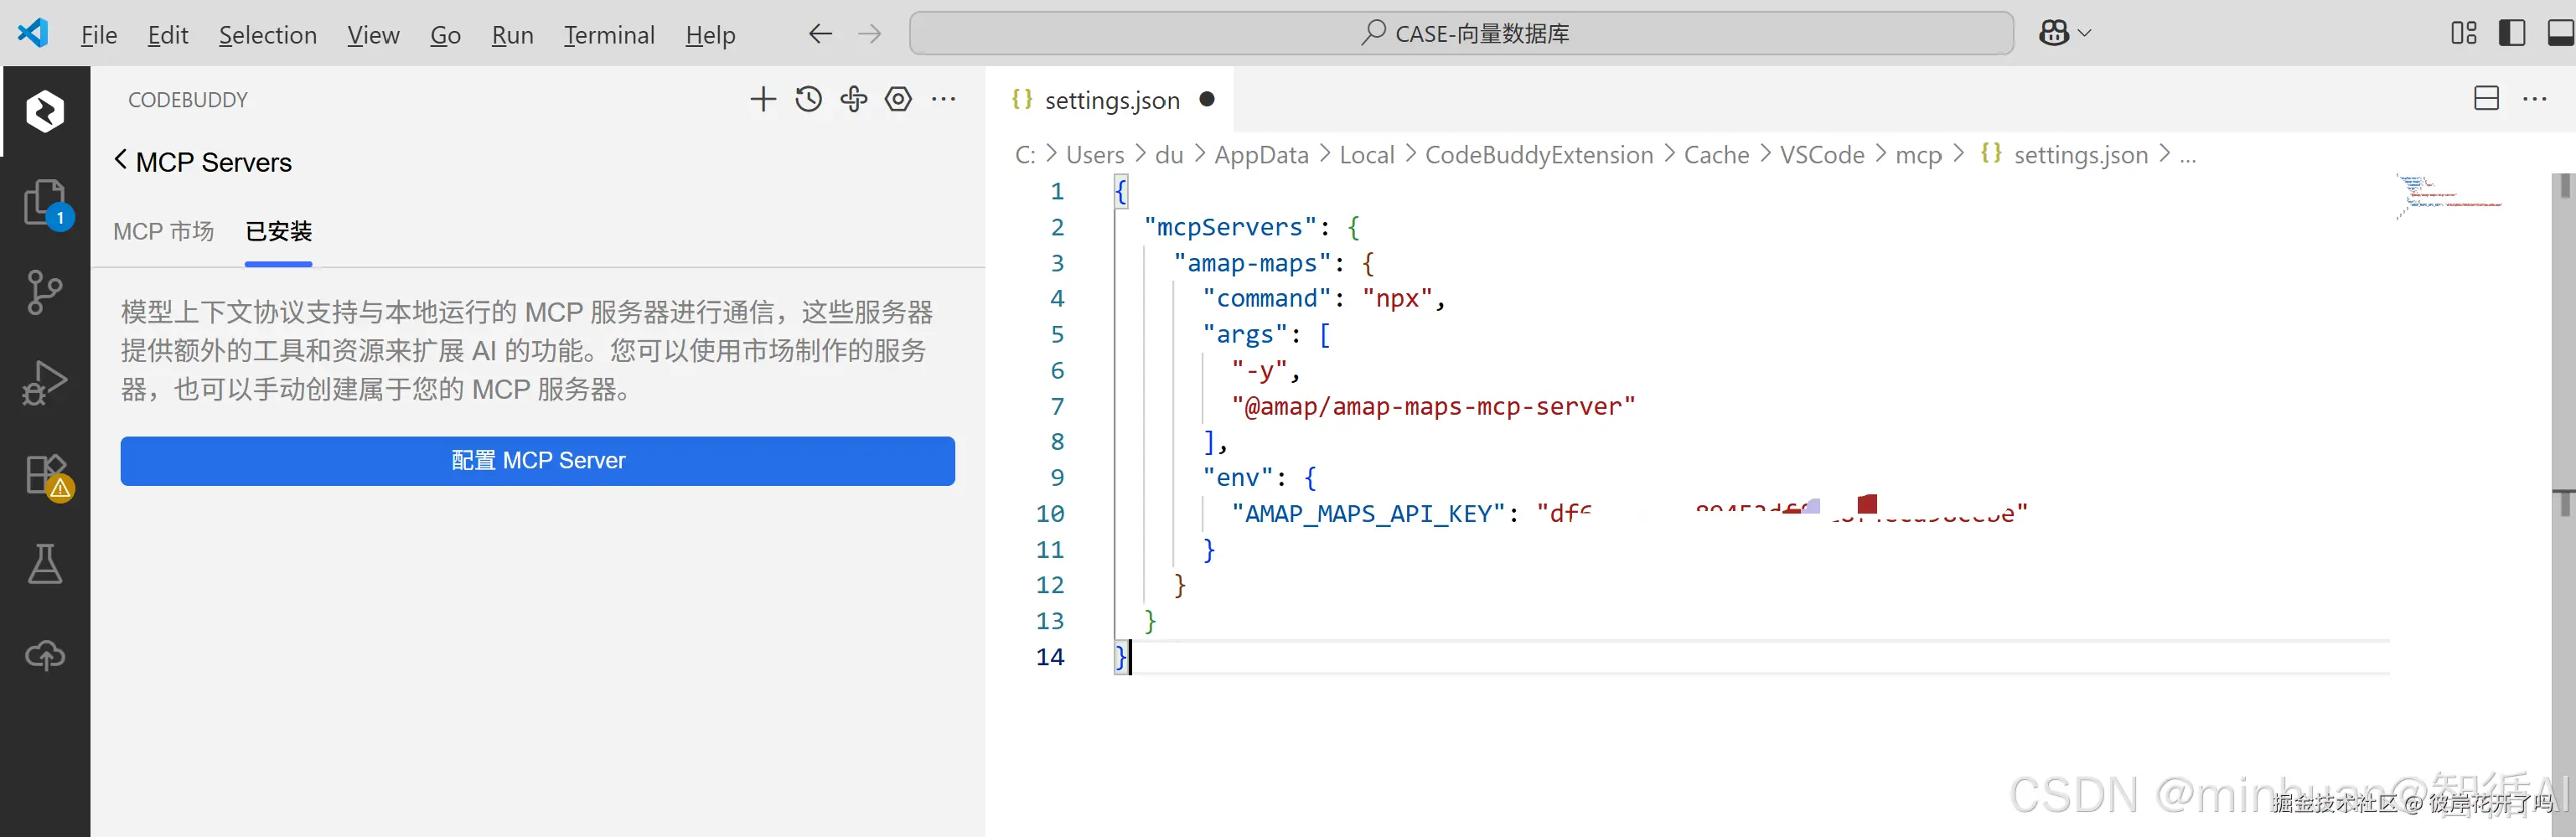2576x837 pixels.
Task: Toggle the bottom panel layout button
Action: tap(2560, 33)
